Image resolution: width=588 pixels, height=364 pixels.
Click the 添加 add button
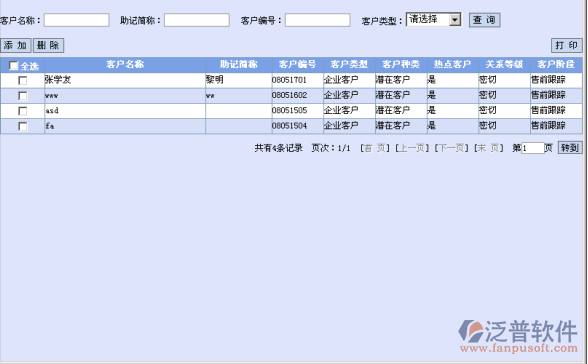tap(15, 45)
